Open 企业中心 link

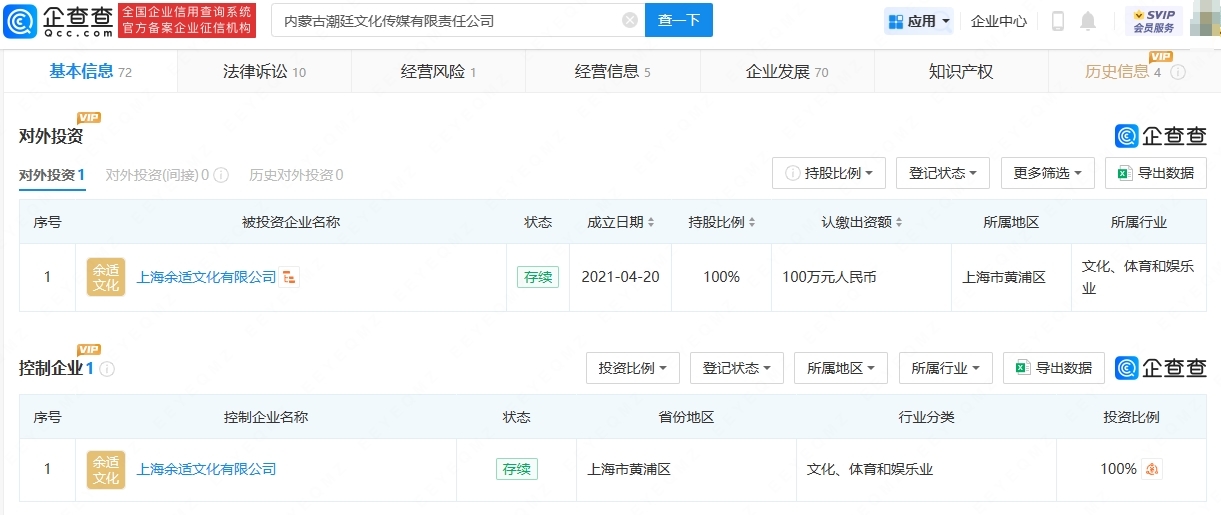(x=998, y=20)
